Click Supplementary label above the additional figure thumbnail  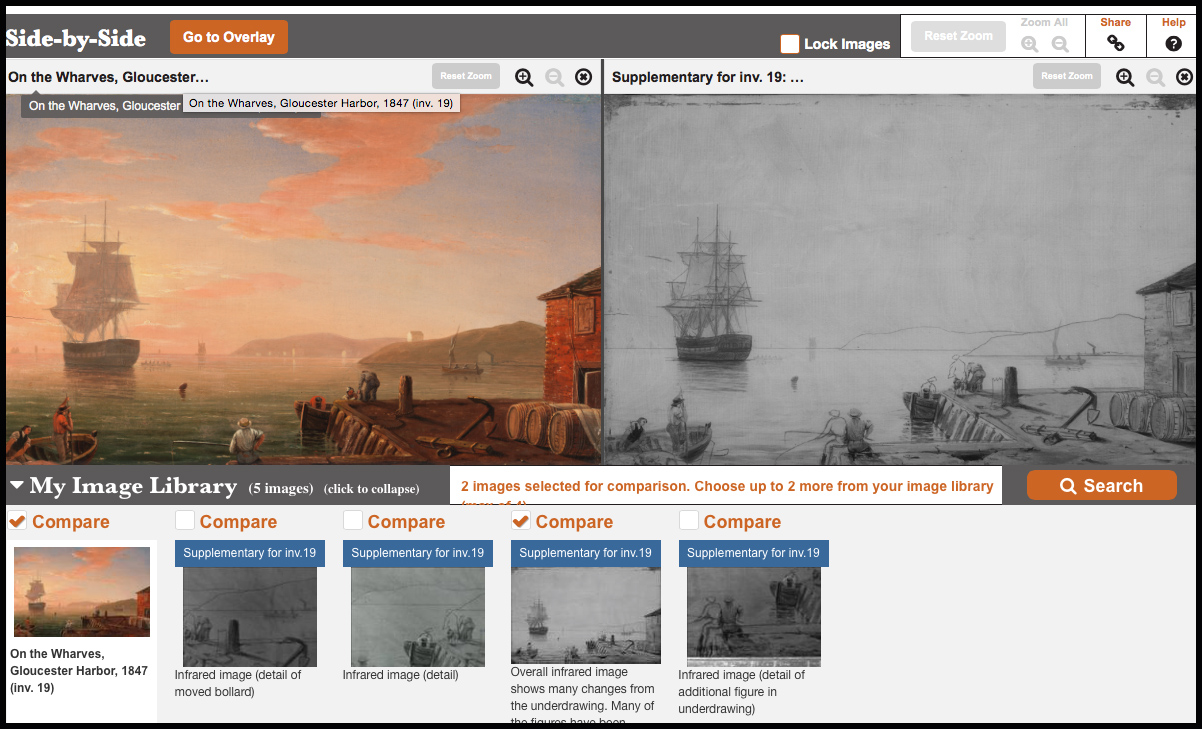[754, 553]
